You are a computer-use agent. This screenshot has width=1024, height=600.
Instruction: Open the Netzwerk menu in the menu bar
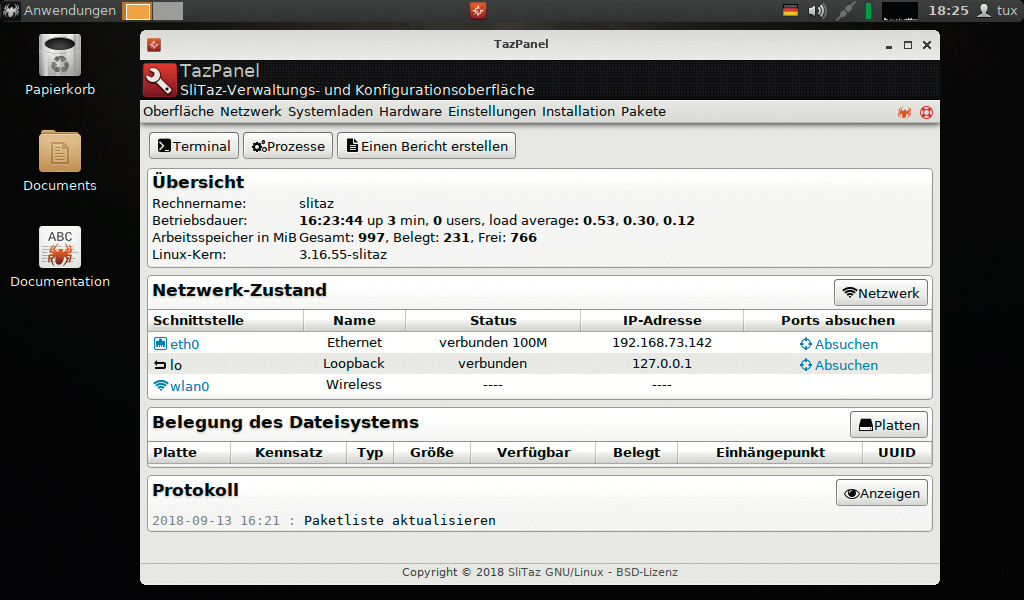click(x=251, y=112)
